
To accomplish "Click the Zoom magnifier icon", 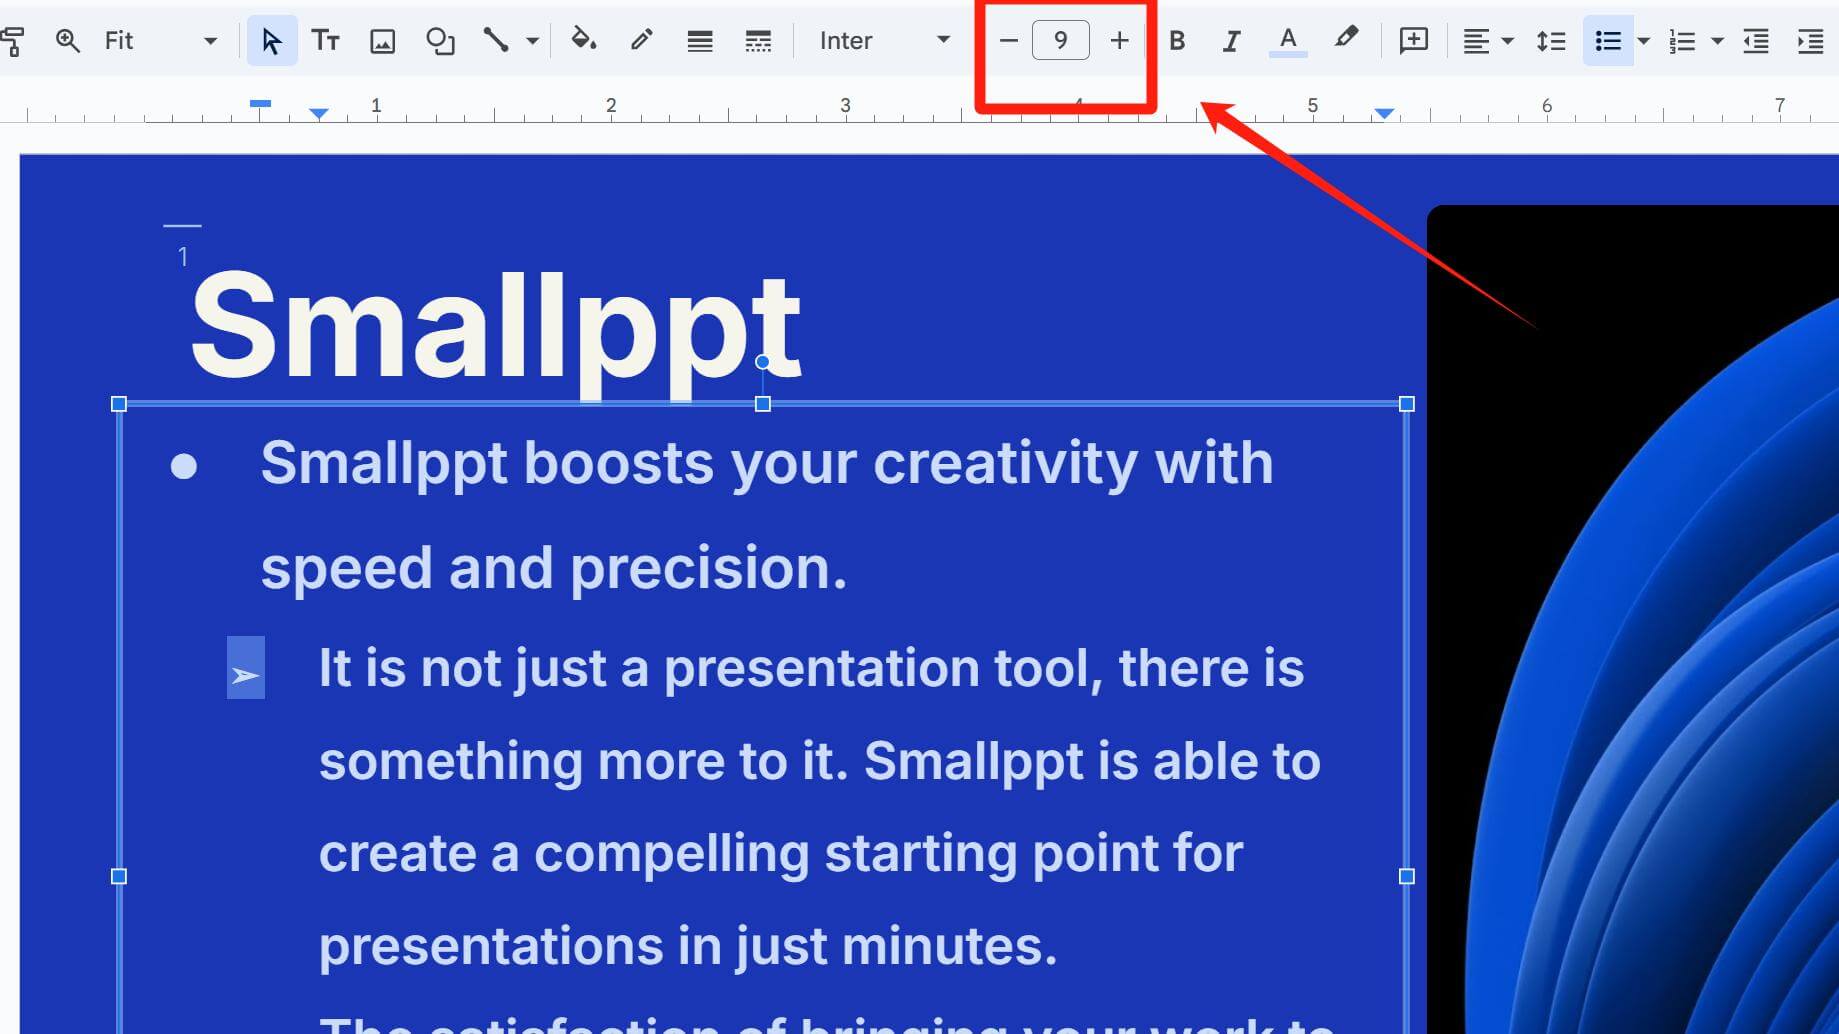I will coord(67,41).
